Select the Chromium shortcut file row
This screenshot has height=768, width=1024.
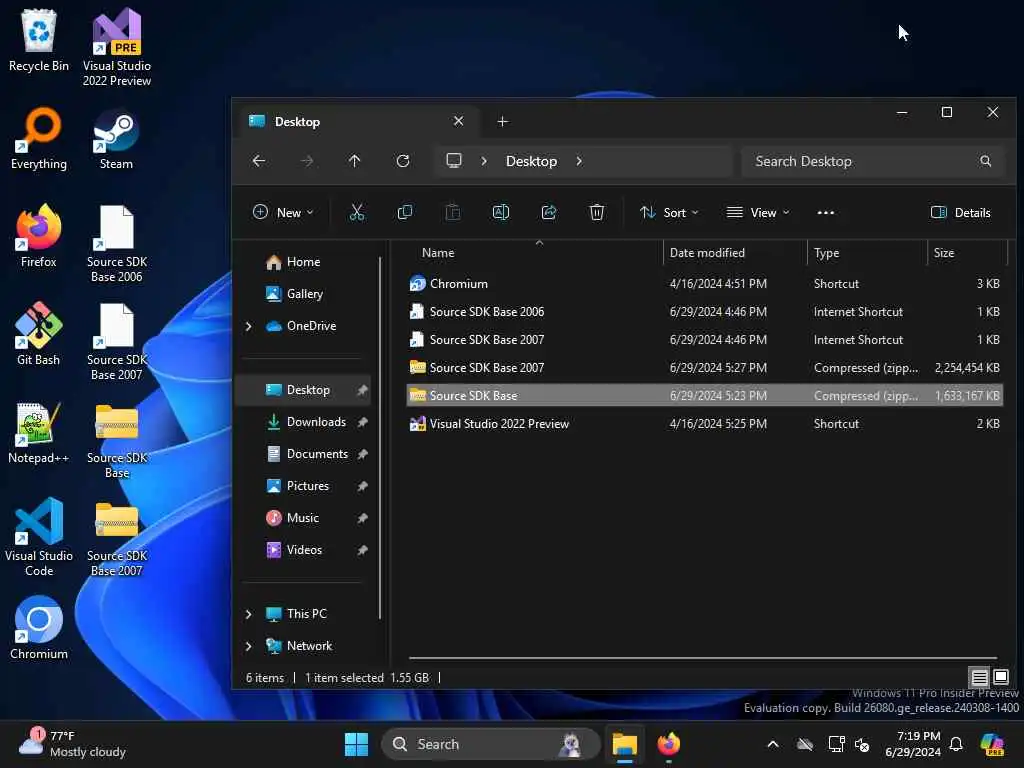704,283
